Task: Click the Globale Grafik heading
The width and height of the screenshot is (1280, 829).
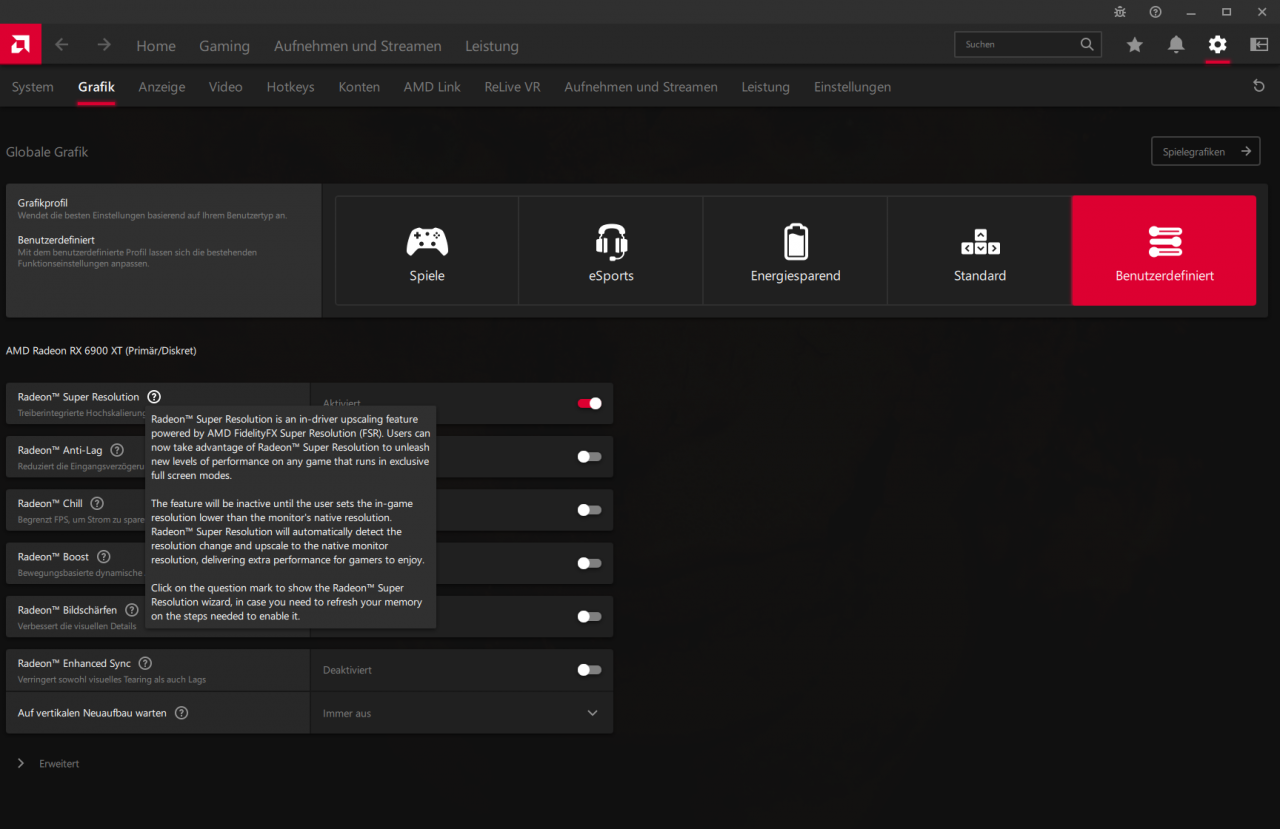Action: (47, 152)
